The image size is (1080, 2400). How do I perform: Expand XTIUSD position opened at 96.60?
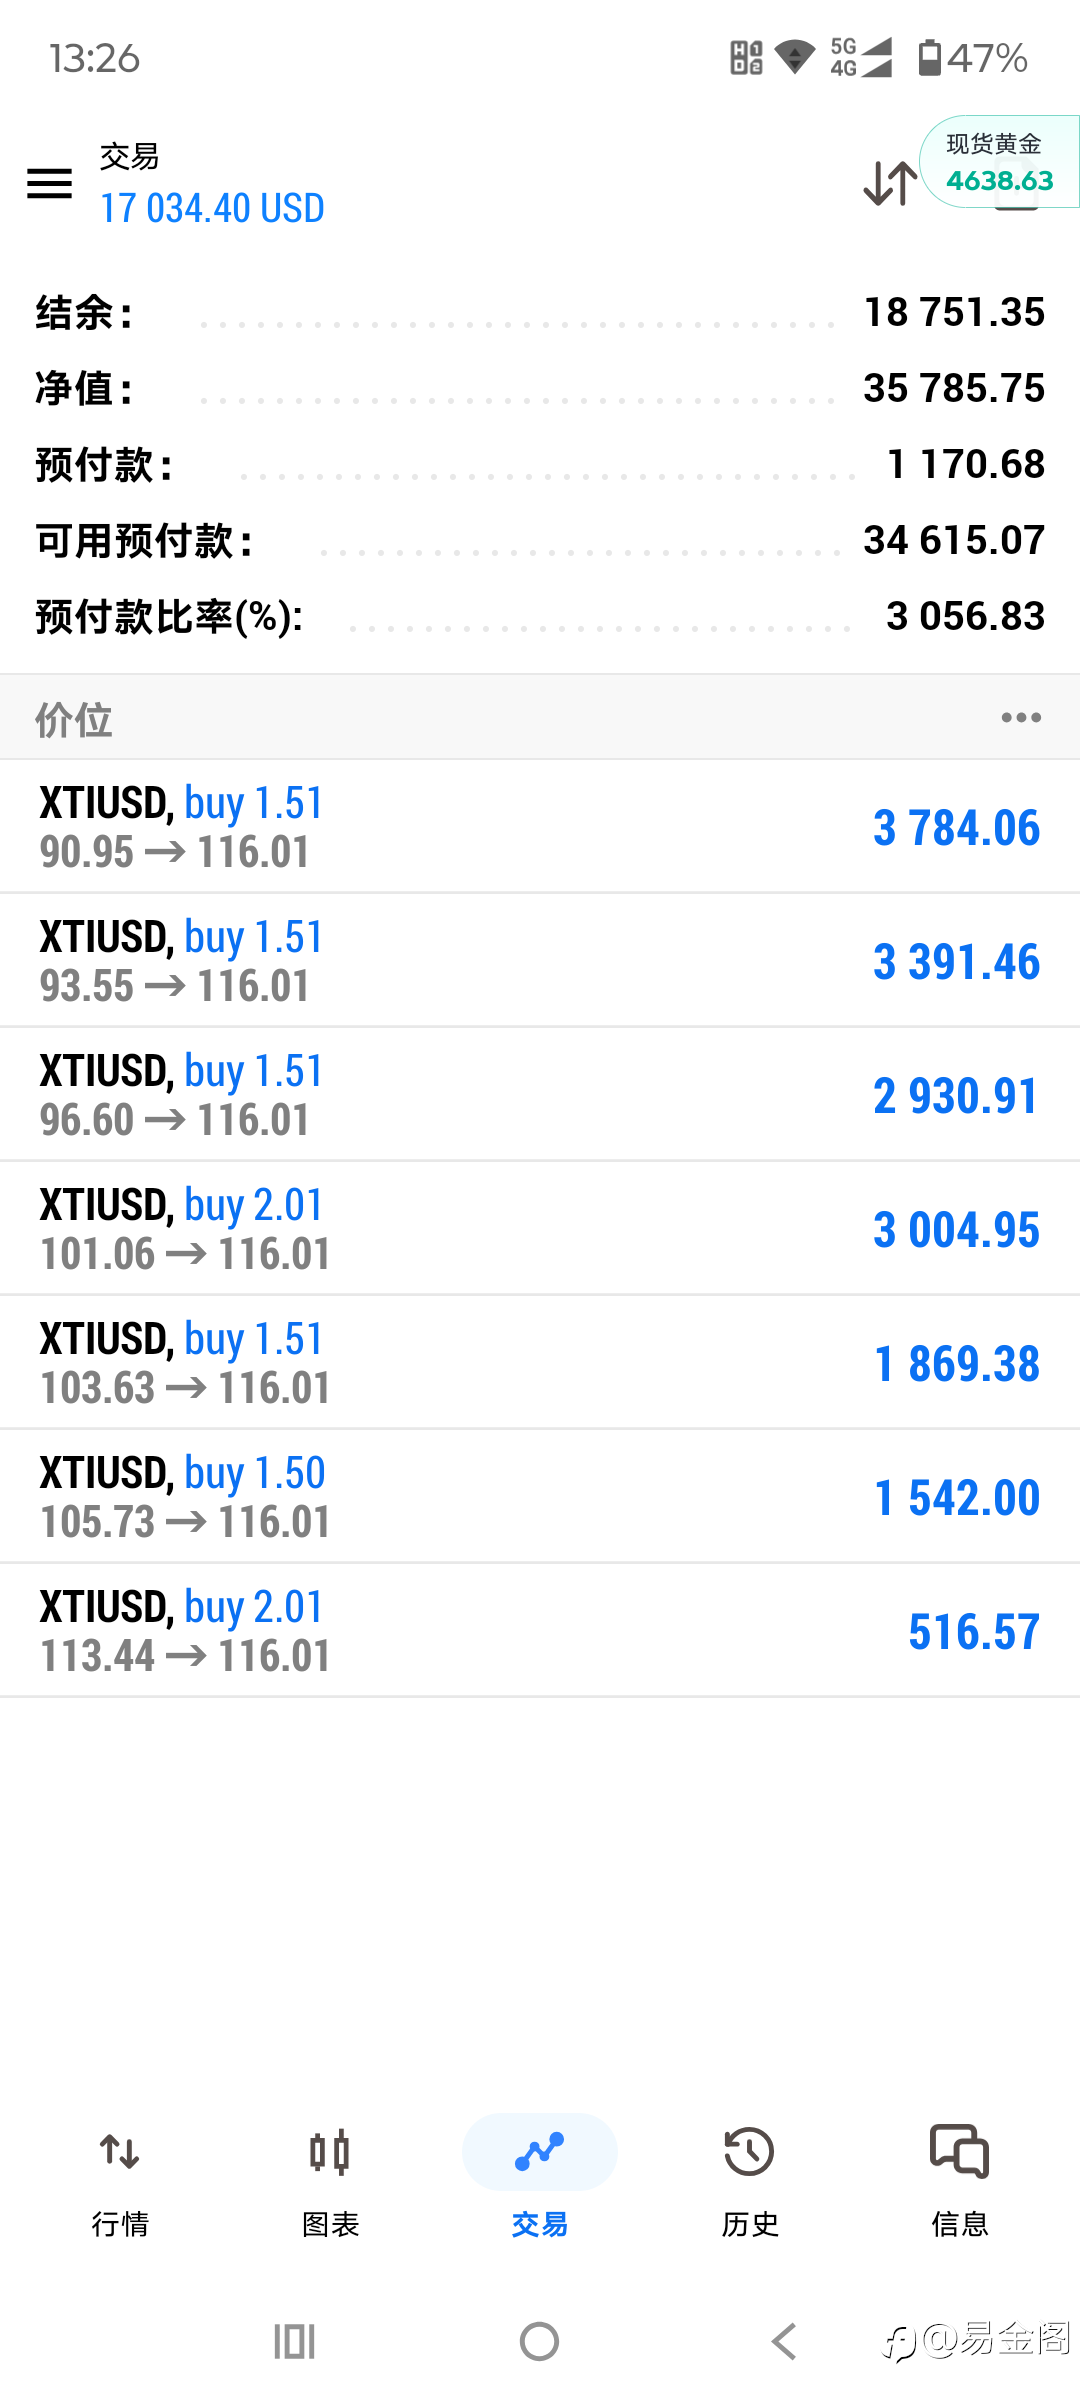coord(540,1095)
